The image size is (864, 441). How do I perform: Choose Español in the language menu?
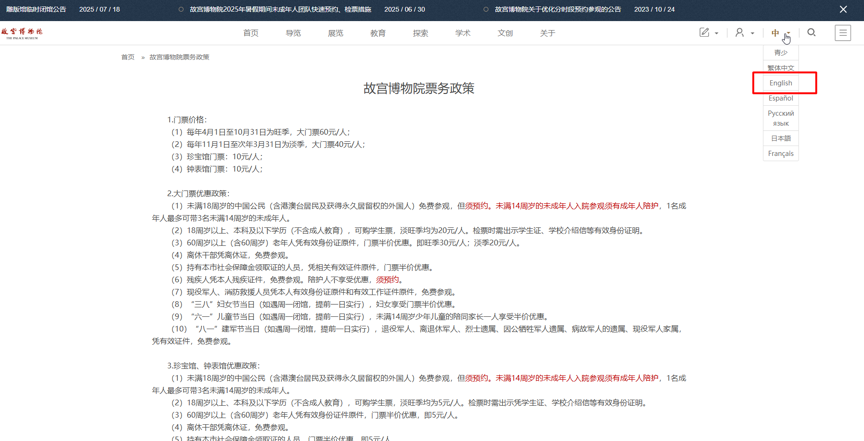coord(780,98)
